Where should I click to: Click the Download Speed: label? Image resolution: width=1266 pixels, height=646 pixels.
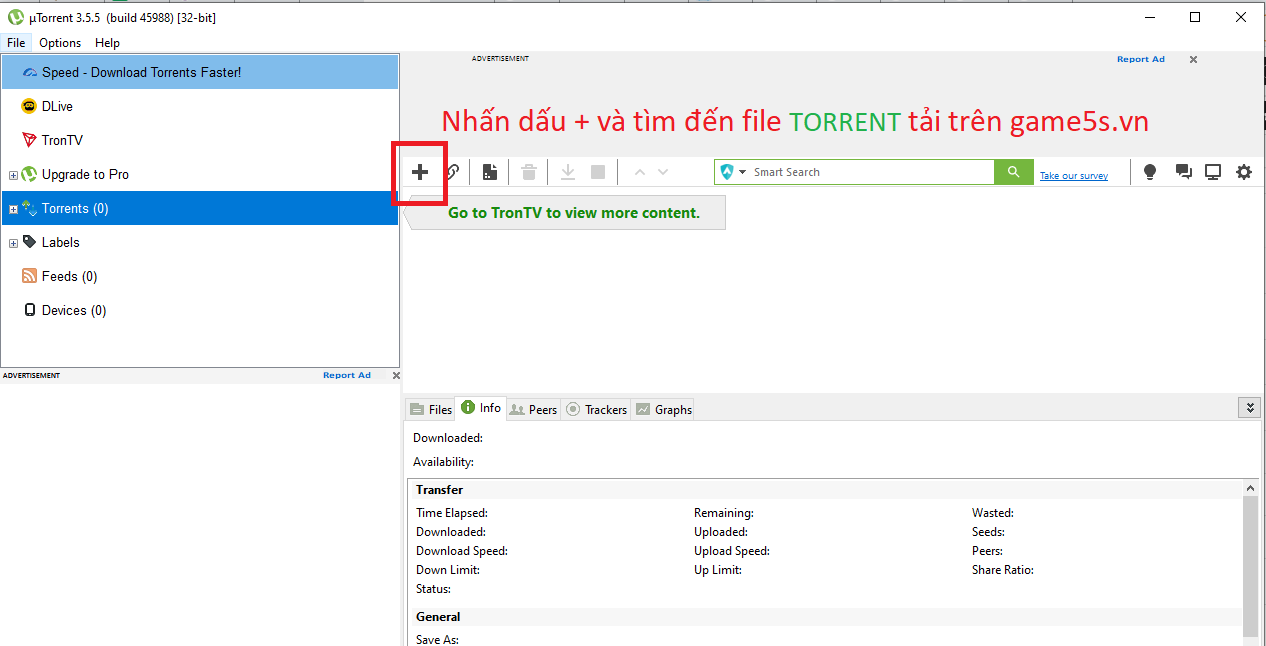point(462,551)
